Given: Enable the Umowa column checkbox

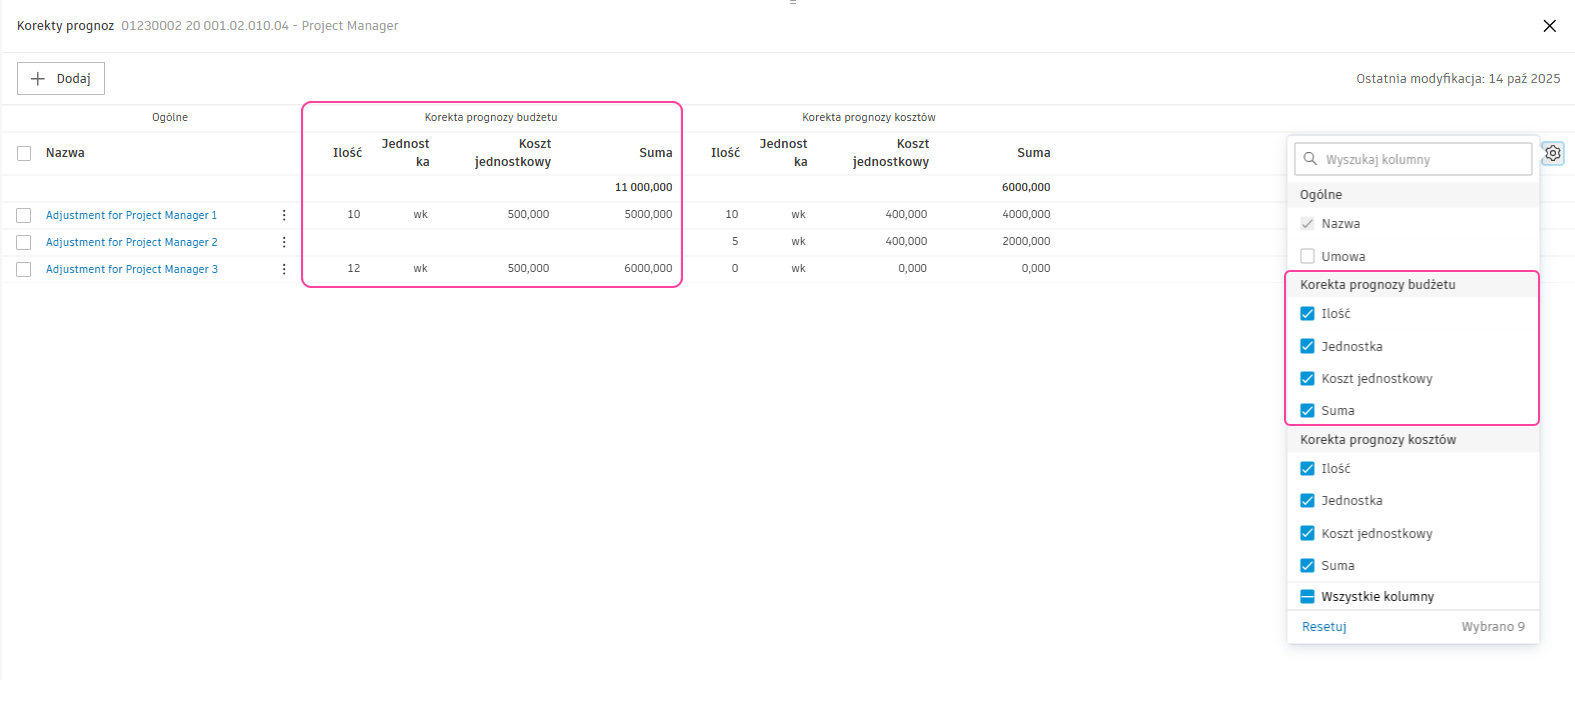Looking at the screenshot, I should point(1307,256).
